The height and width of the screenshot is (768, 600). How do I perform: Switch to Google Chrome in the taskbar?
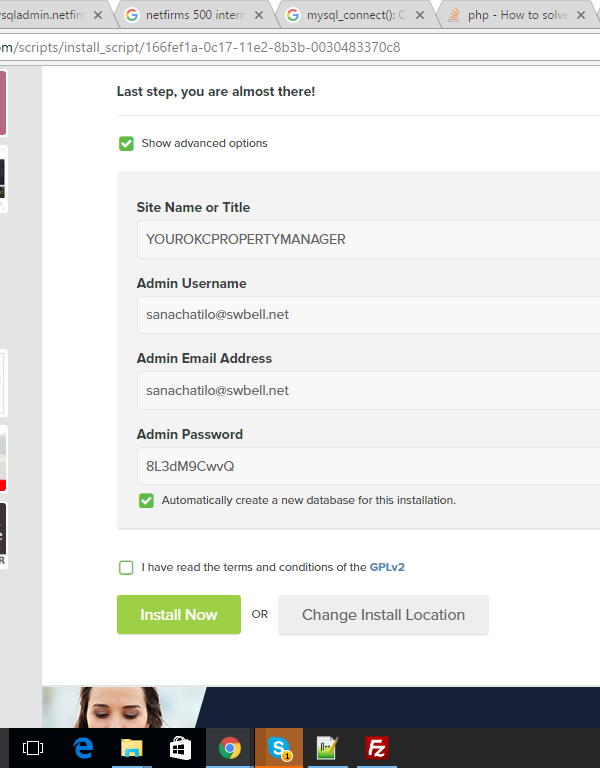(230, 747)
